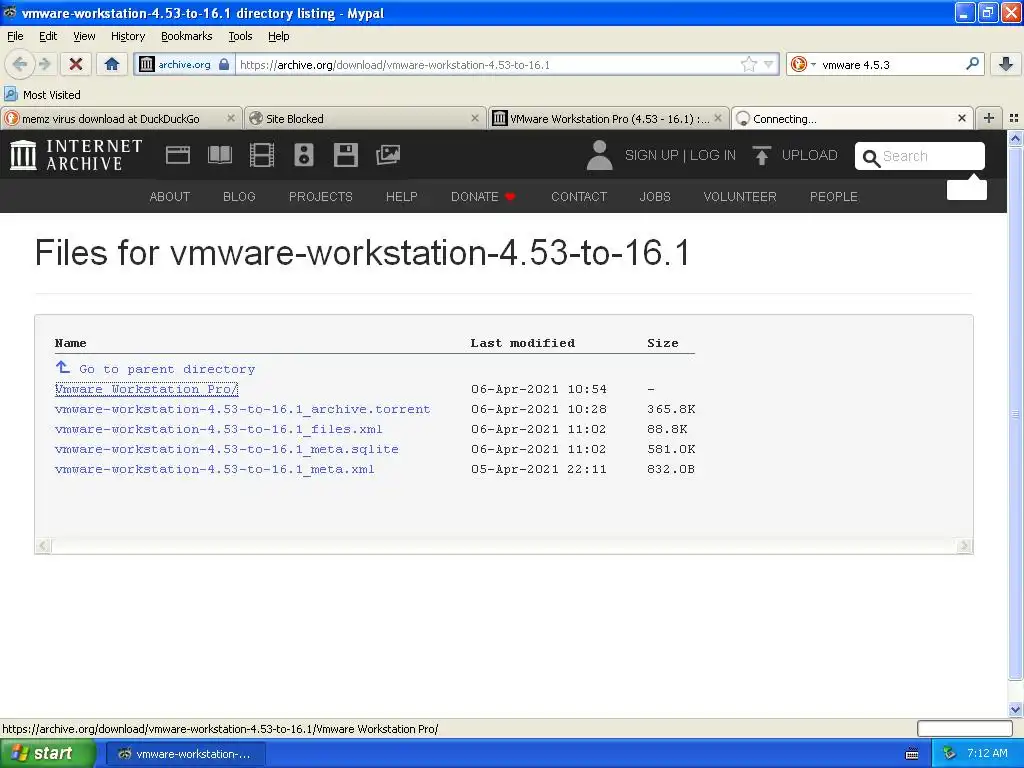Open Internet Archive Audio speaker icon
Viewport: 1024px width, 768px height.
tap(304, 155)
